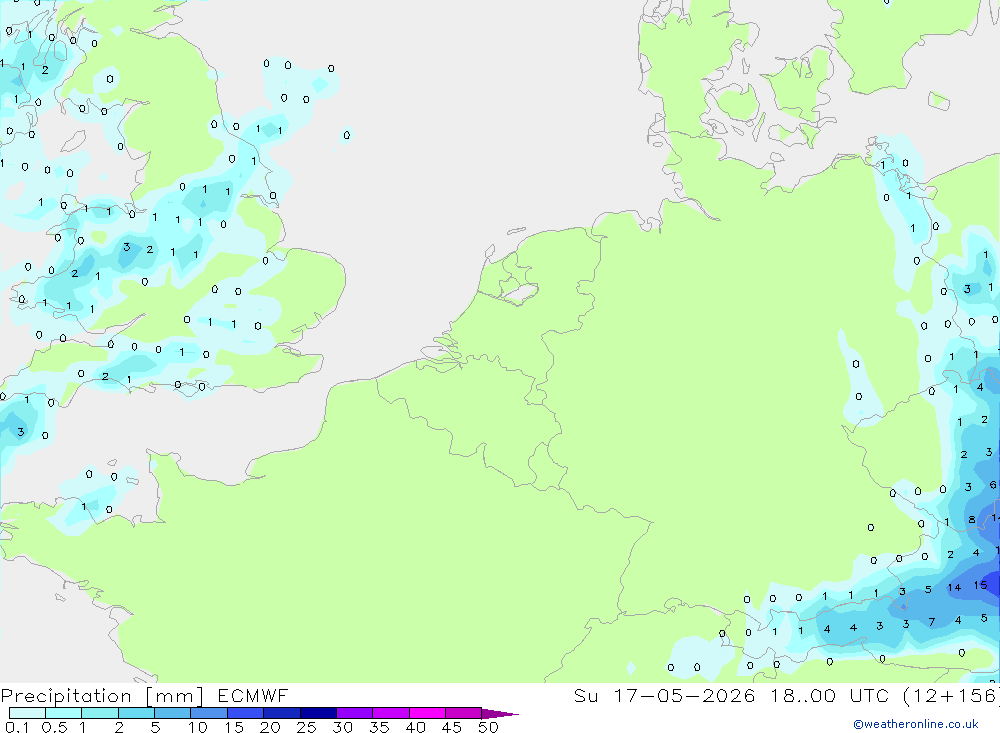Select the 35–40 mm violet legend swatch

pos(391,713)
